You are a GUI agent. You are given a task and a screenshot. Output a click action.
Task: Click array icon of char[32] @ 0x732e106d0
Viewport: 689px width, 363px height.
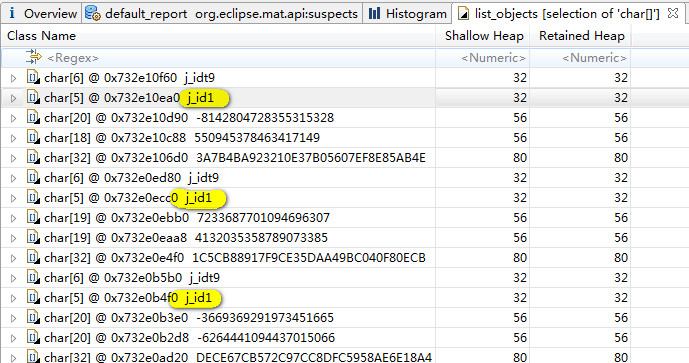(33, 157)
